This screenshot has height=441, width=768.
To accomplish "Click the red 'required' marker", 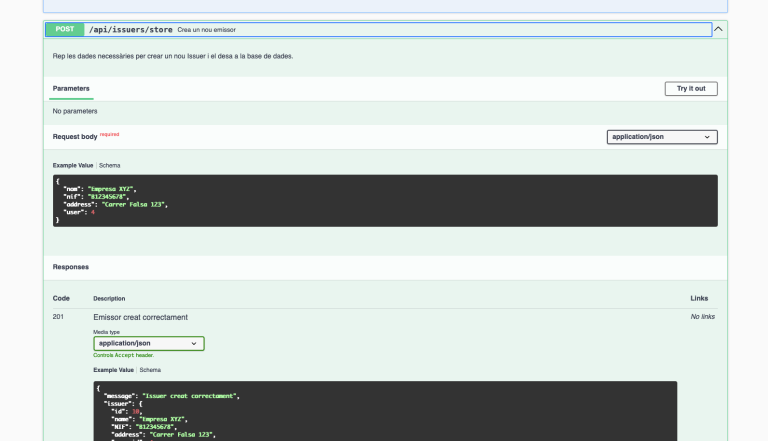I will [109, 134].
